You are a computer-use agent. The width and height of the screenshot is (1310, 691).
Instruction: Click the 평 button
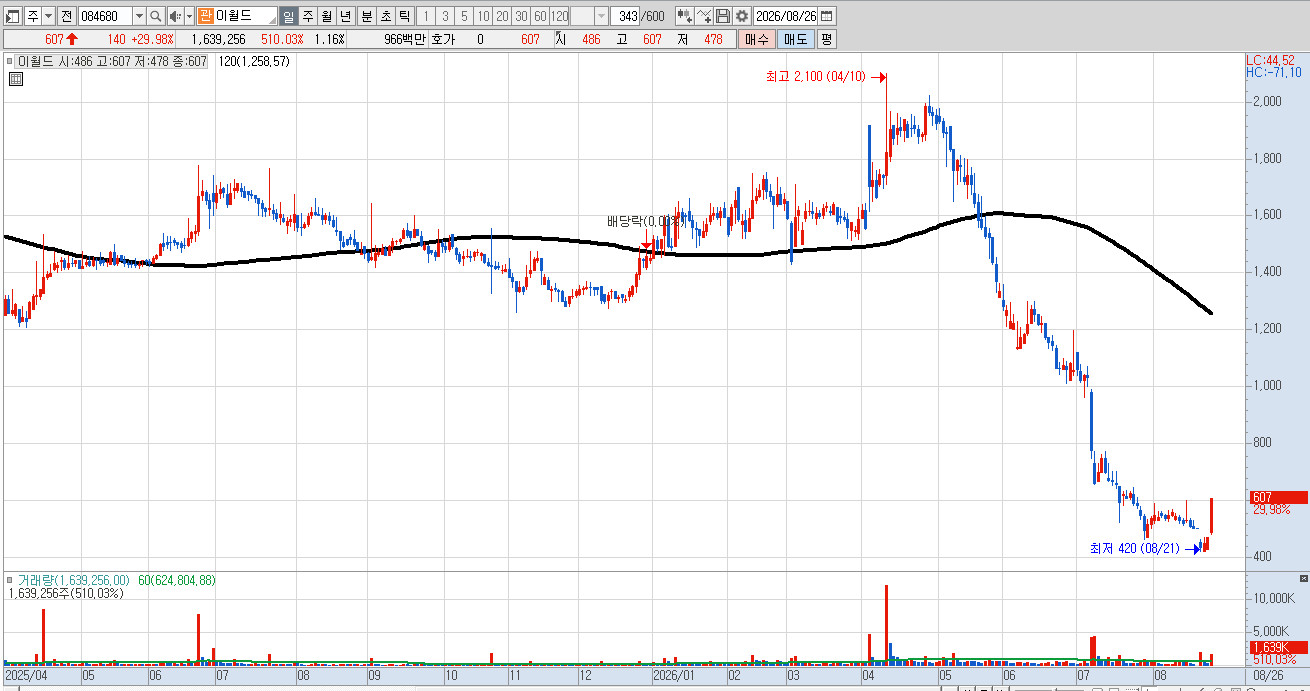click(x=826, y=39)
